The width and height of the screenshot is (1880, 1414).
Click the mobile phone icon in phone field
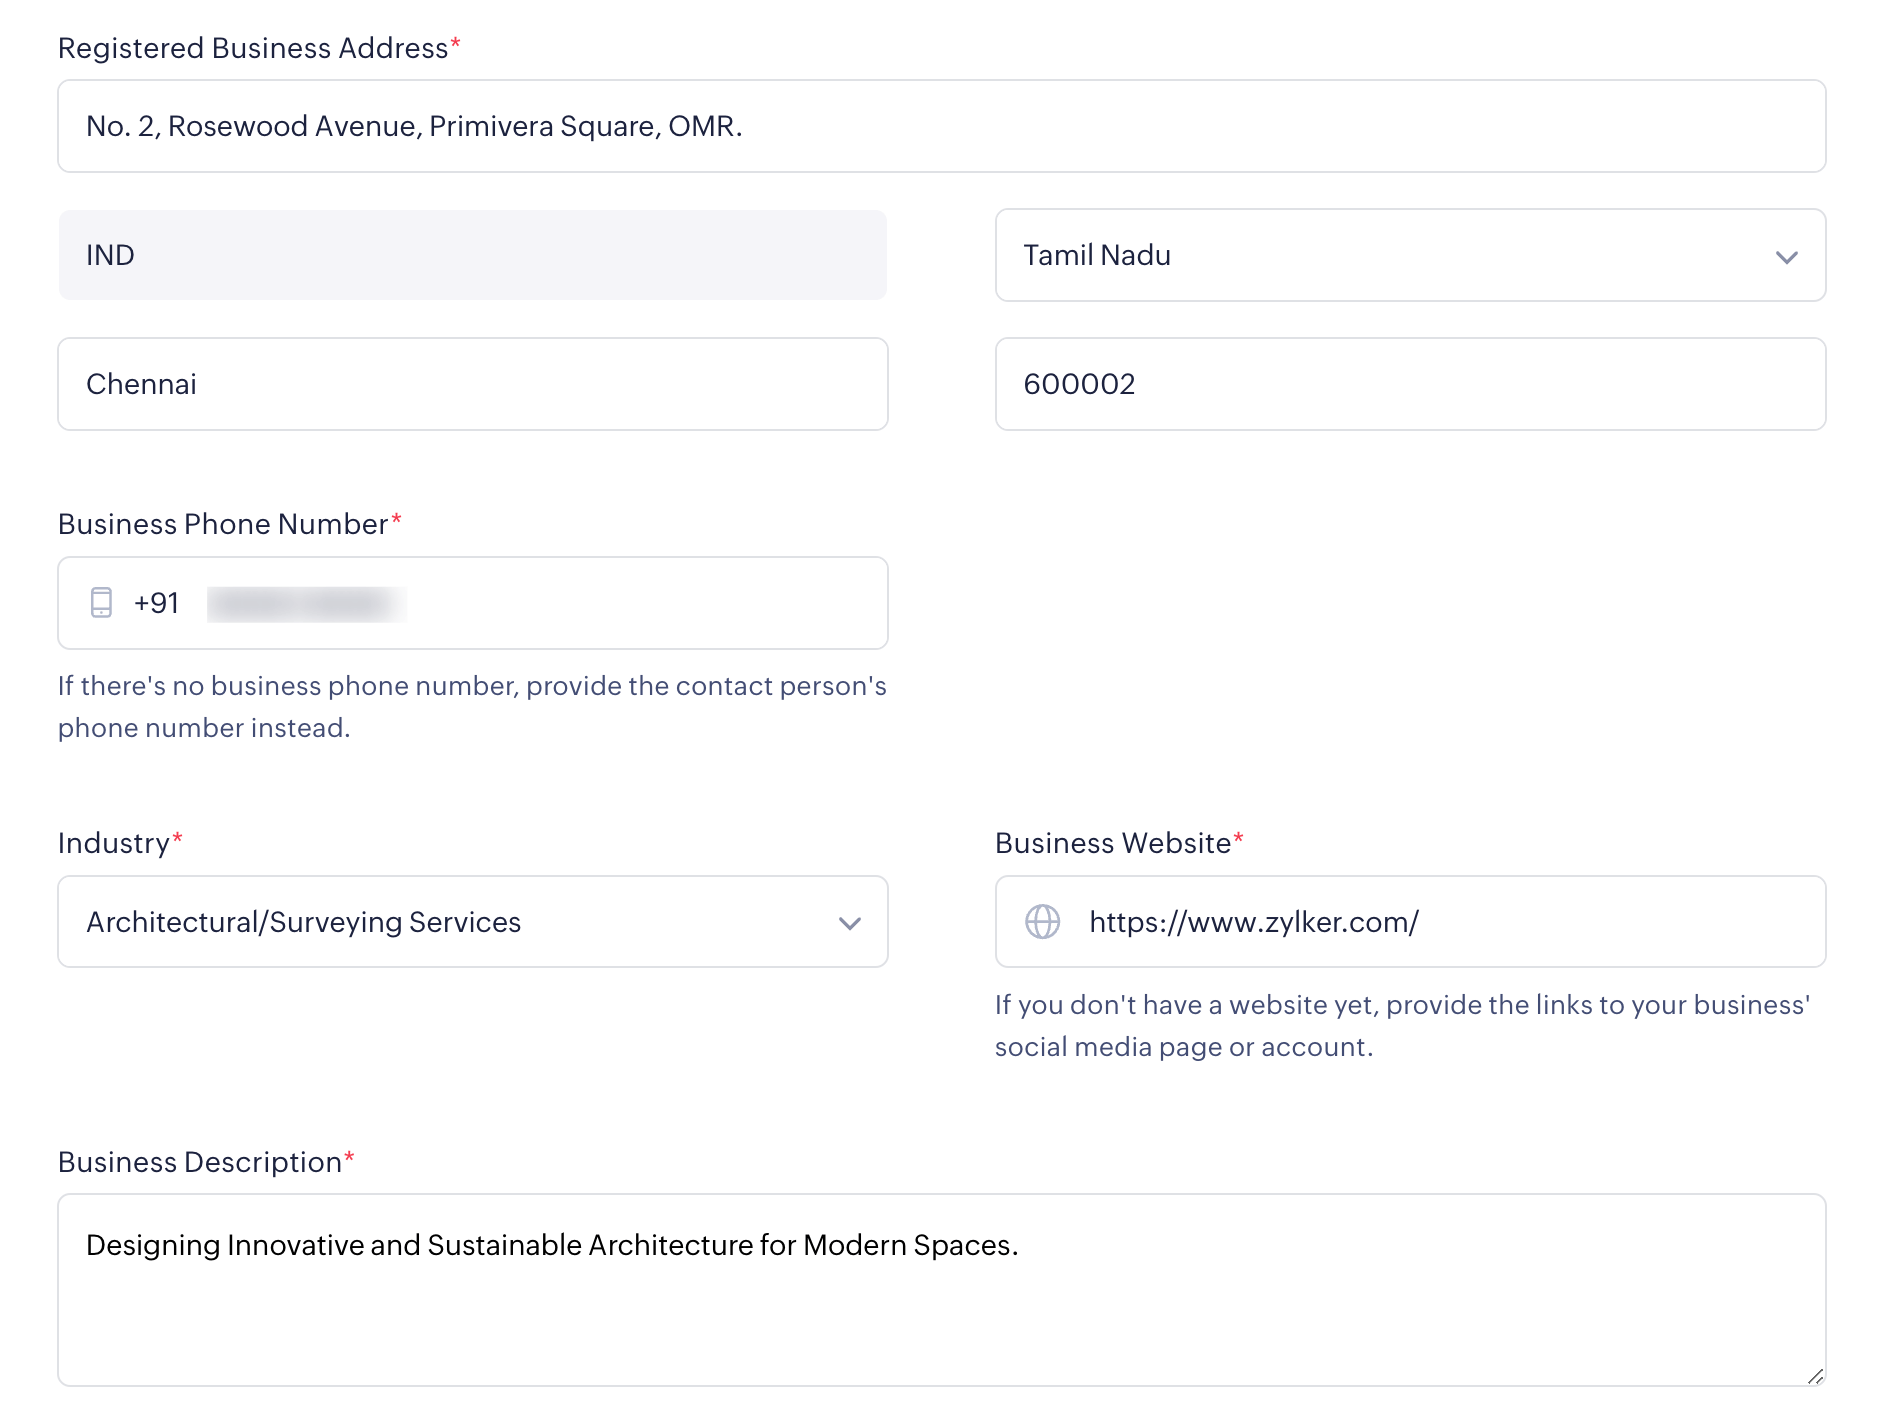[101, 602]
